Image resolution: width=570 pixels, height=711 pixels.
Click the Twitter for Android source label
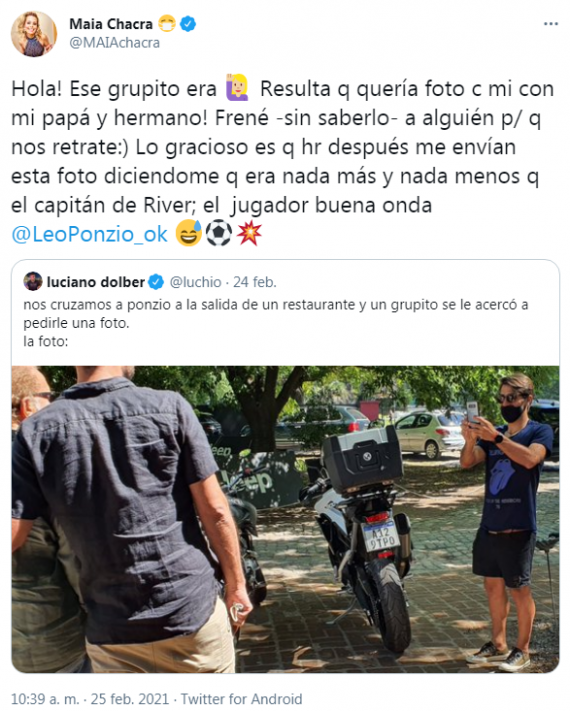pos(242,699)
